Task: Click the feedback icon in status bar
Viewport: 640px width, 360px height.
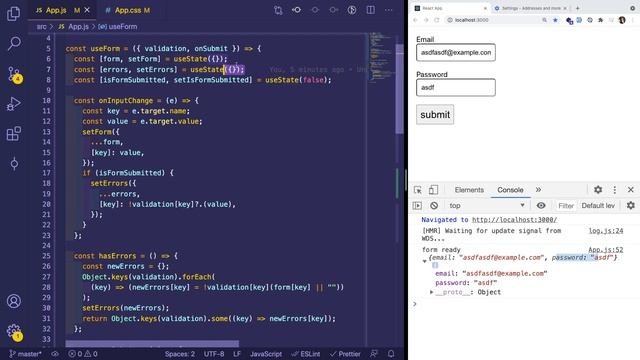Action: (x=373, y=354)
